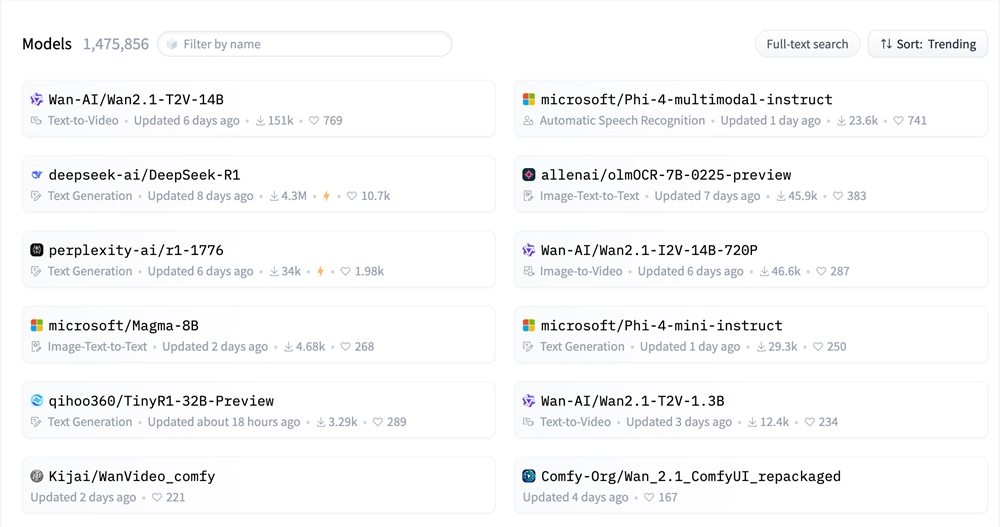Click the '4.68k' downloads on Magma-8B
1000x527 pixels.
click(x=311, y=346)
